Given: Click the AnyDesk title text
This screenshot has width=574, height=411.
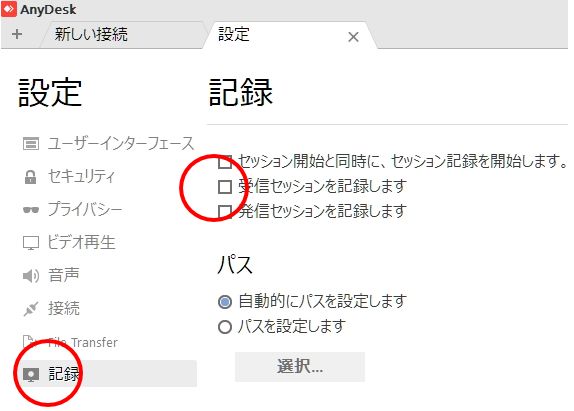Looking at the screenshot, I should (x=48, y=9).
